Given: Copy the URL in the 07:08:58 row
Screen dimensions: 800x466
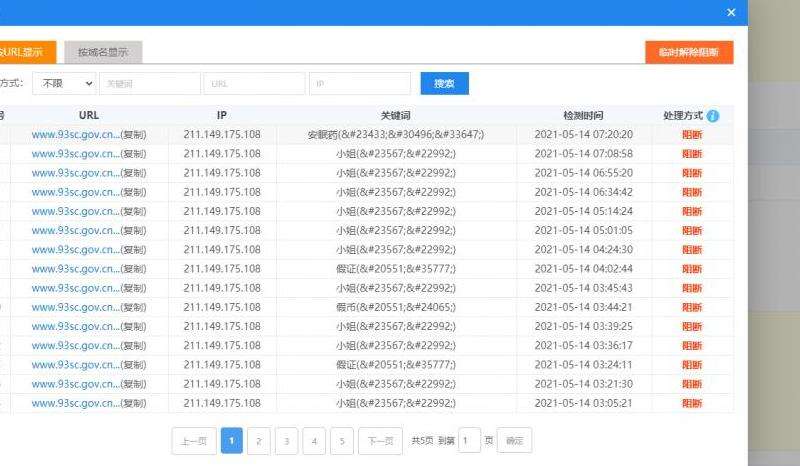Looking at the screenshot, I should coord(134,154).
